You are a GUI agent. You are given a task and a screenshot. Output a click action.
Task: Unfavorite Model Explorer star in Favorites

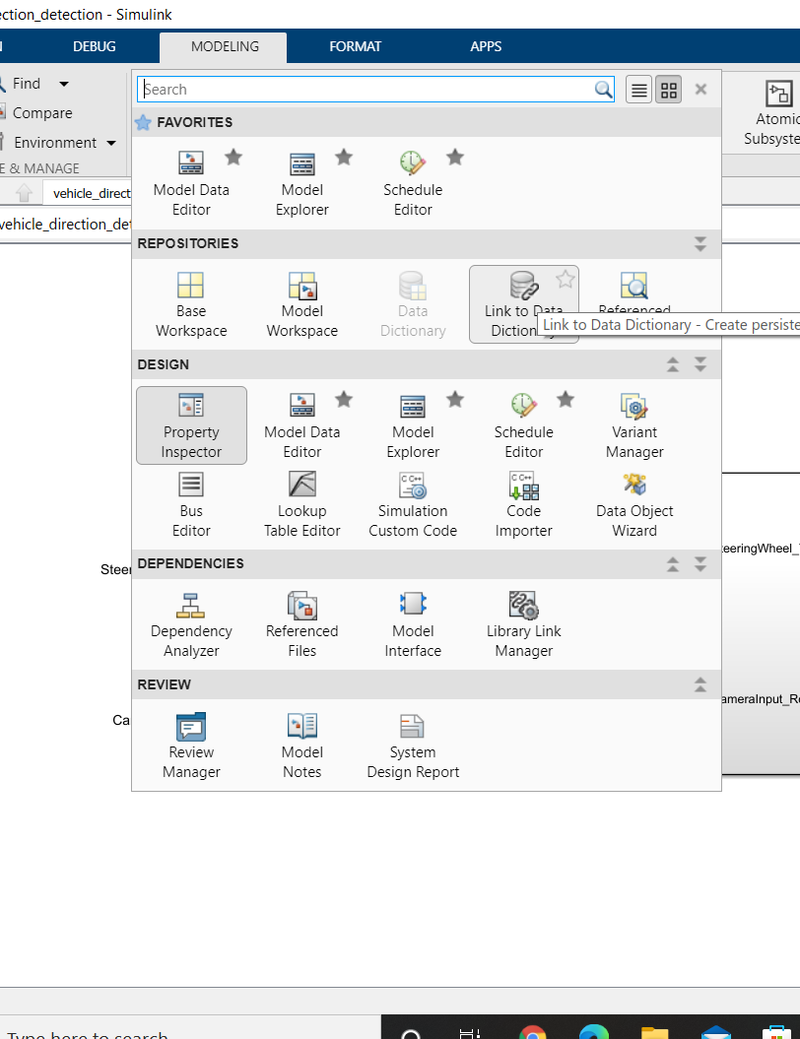pyautogui.click(x=343, y=158)
